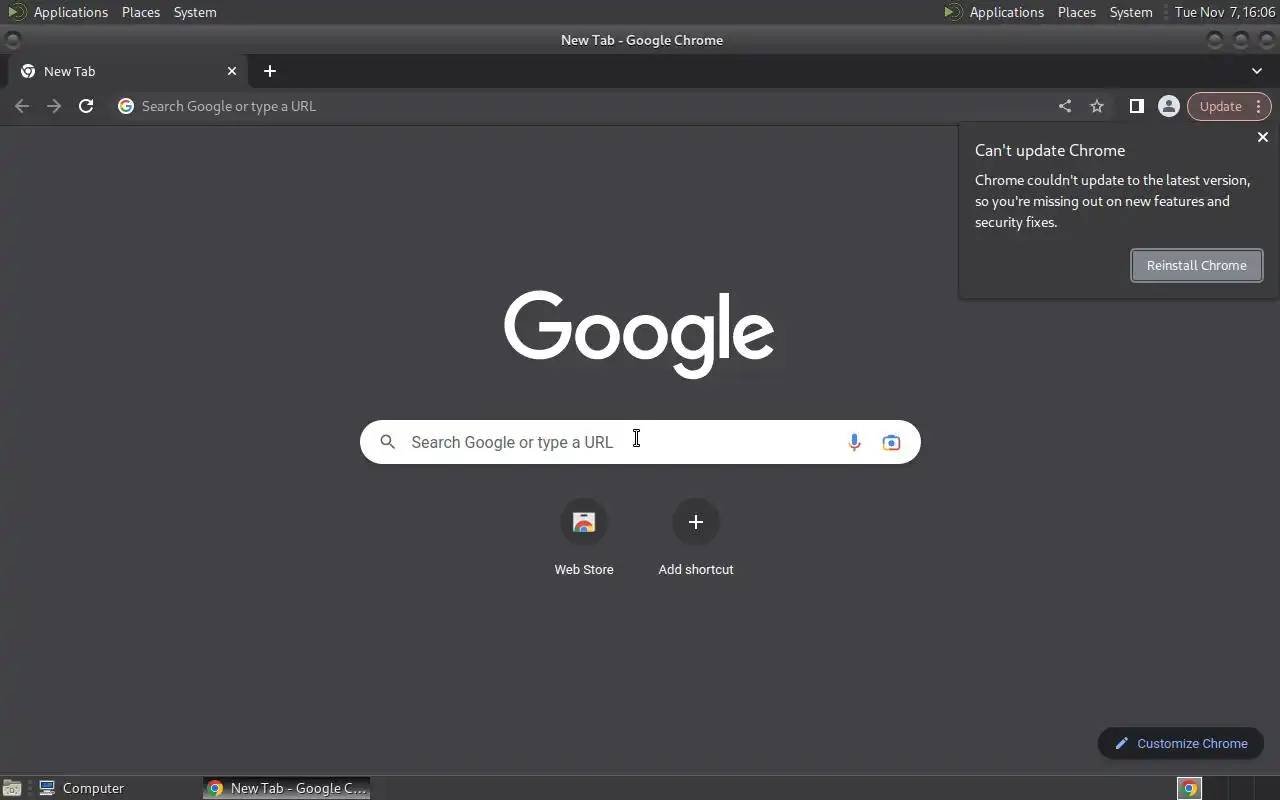Expand the tab search chevron
1280x800 pixels.
pos(1257,71)
